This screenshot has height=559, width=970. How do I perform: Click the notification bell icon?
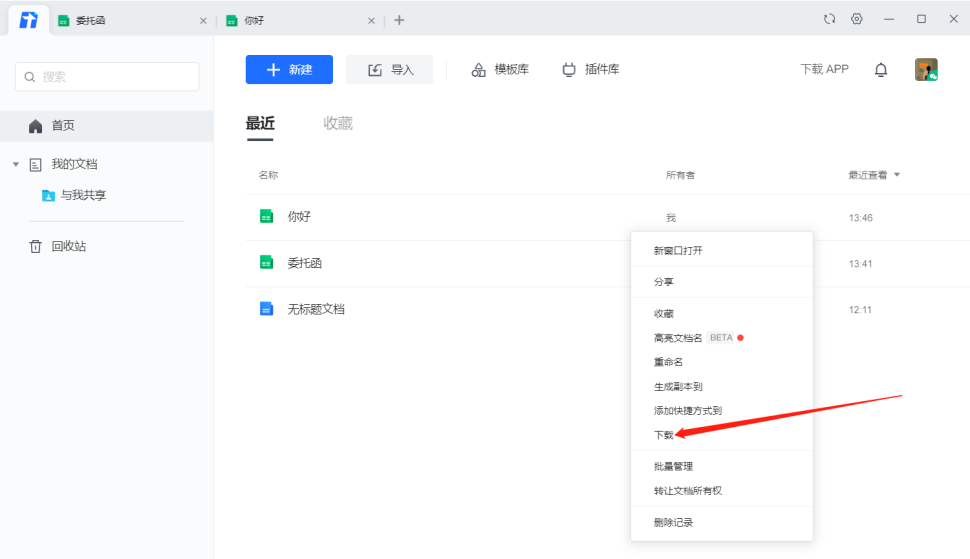coord(881,69)
